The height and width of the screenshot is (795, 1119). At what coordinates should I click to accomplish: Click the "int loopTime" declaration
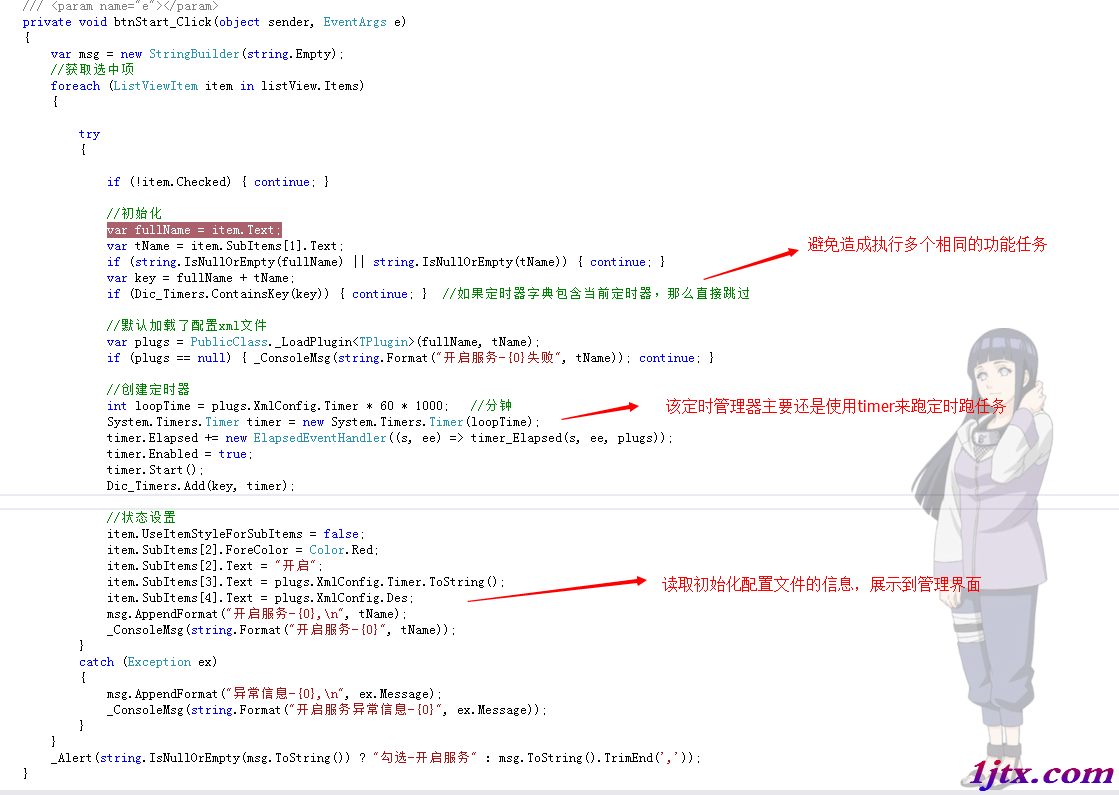click(278, 406)
